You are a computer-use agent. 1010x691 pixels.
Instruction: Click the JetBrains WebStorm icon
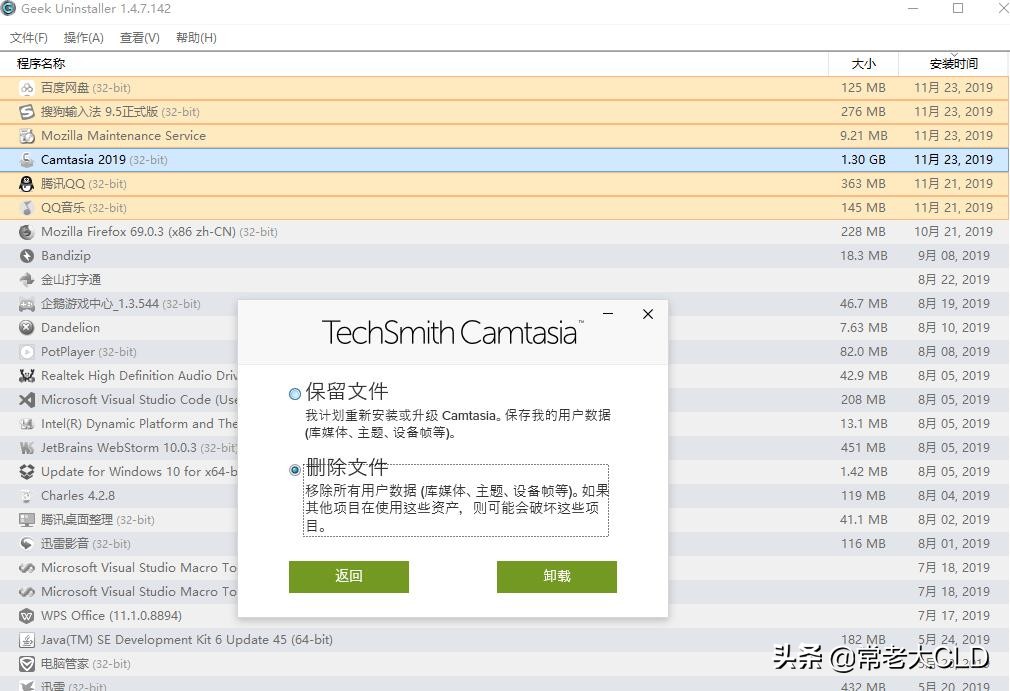[x=26, y=448]
